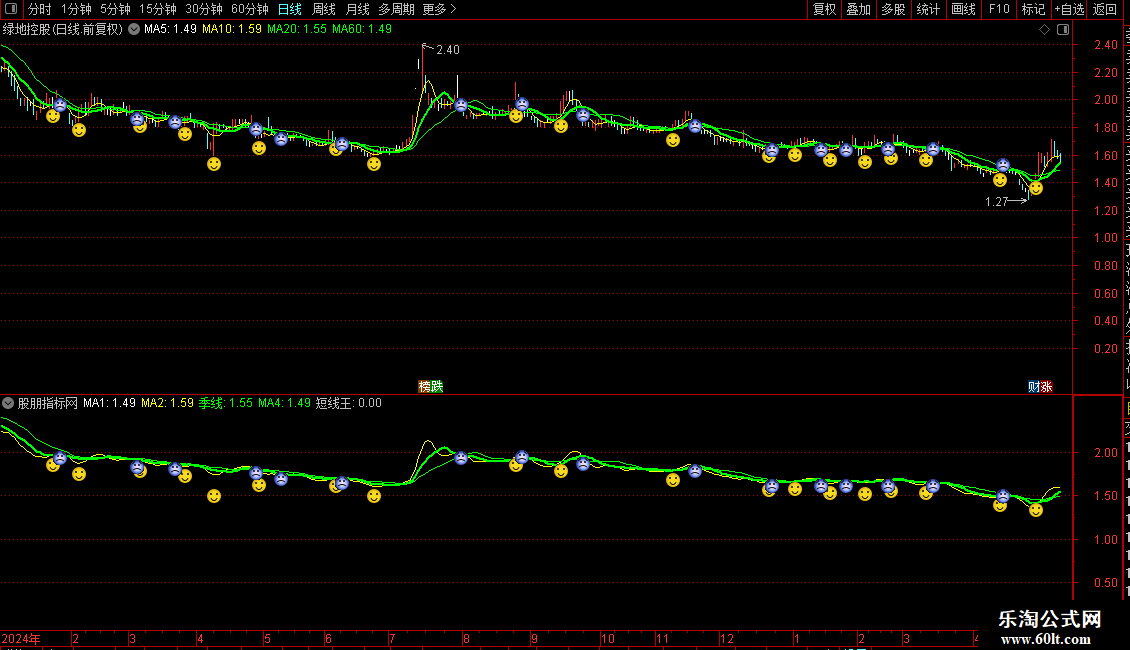Open the 多股 multi-stock view
This screenshot has width=1130, height=650.
(893, 9)
